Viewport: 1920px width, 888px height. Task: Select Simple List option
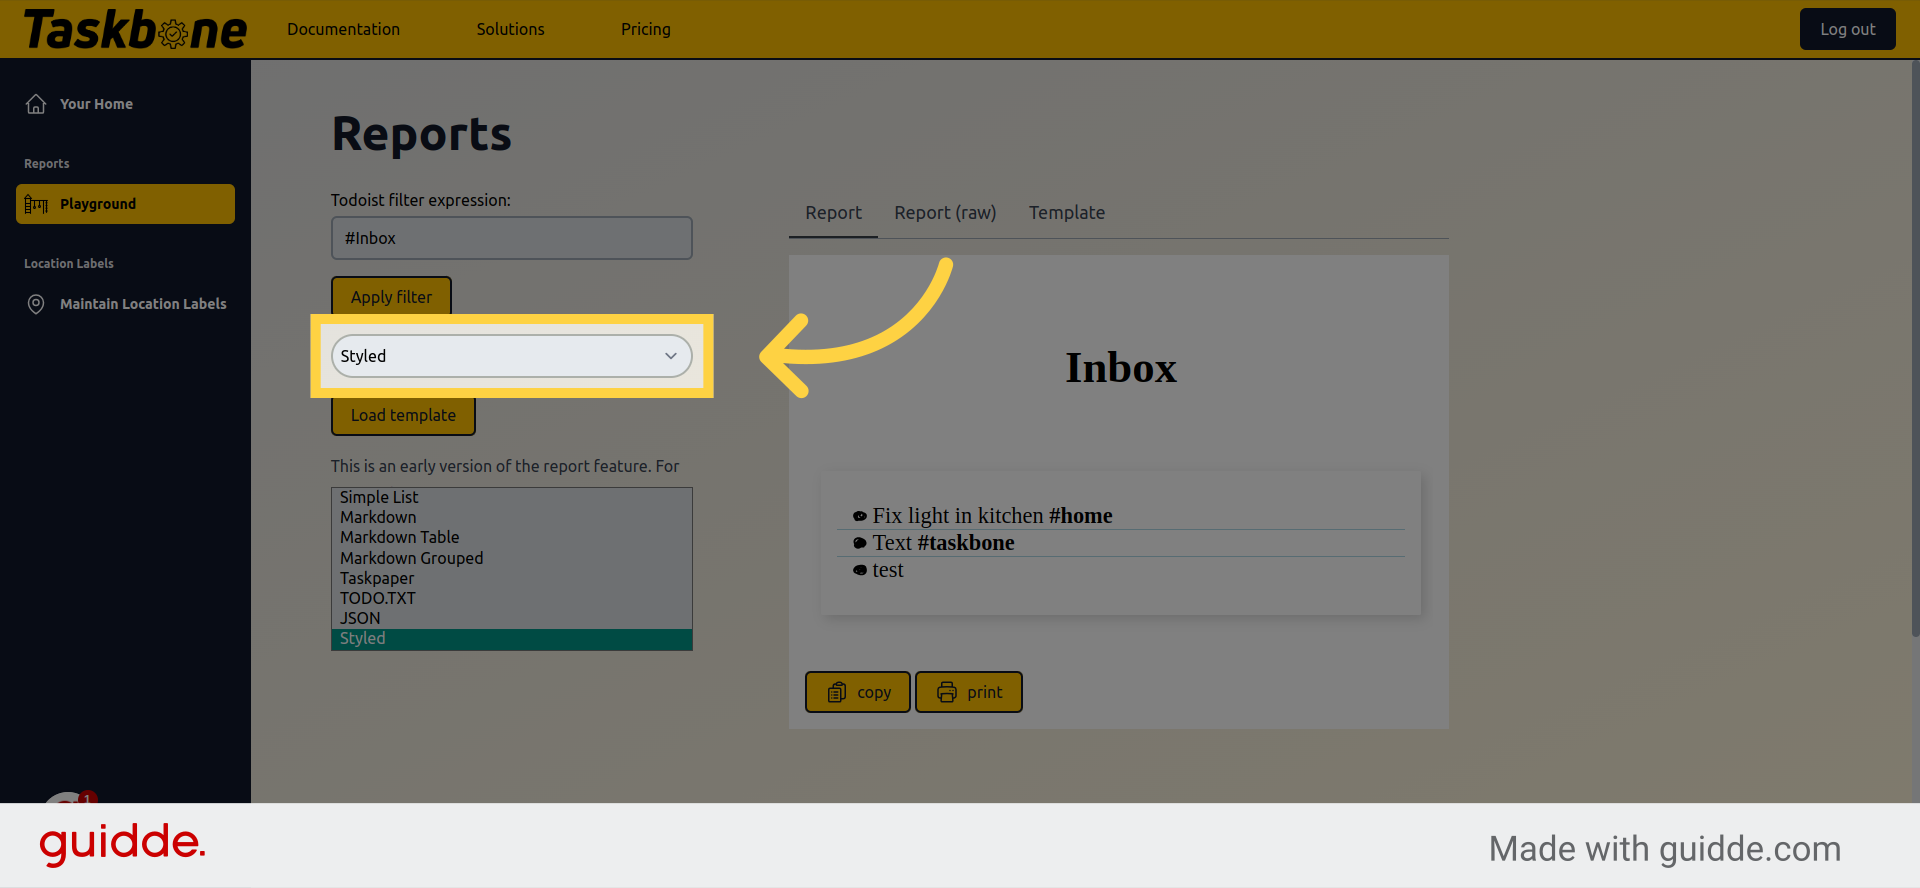coord(512,498)
